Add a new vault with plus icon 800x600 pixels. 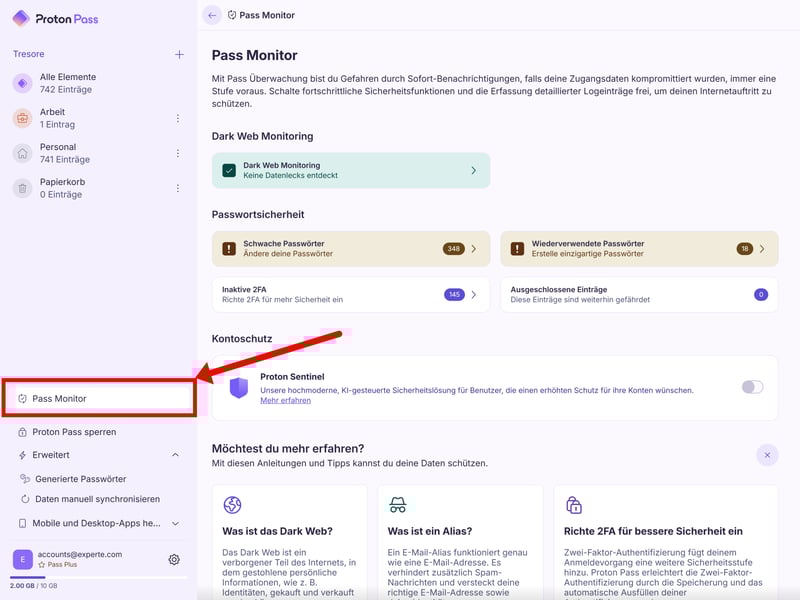click(179, 54)
